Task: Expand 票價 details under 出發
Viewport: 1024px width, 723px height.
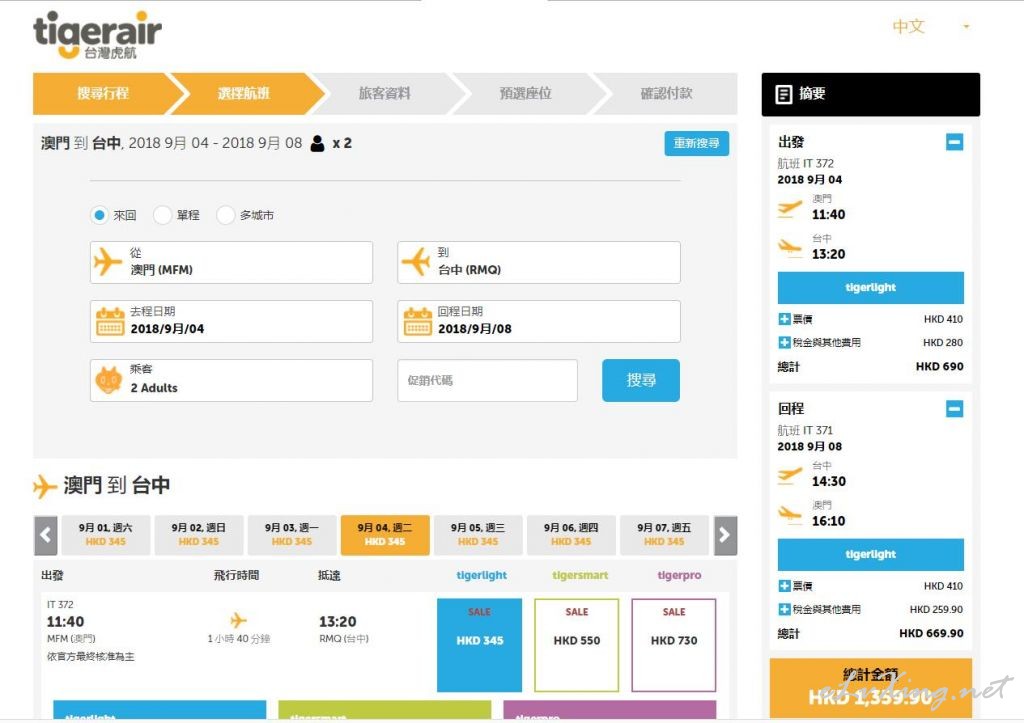Action: point(784,319)
